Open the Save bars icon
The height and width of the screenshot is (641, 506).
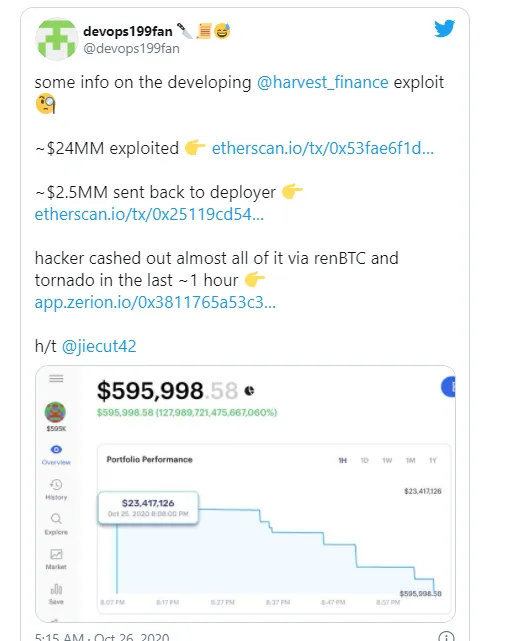tap(56, 589)
